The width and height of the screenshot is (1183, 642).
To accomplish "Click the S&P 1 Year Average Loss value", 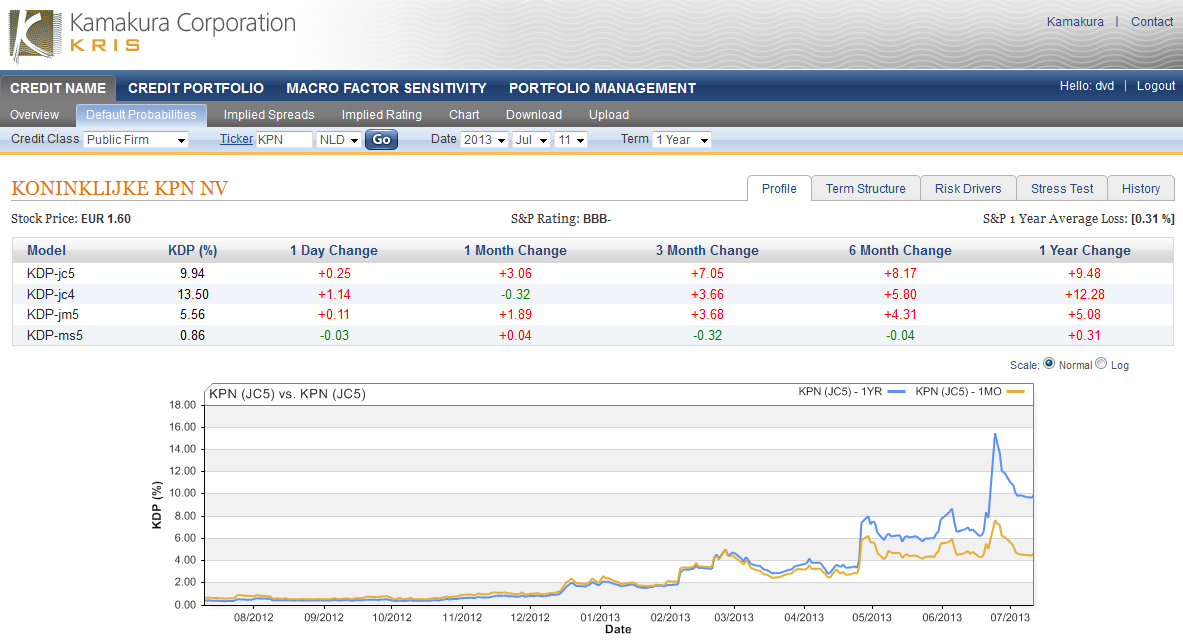I will coord(1153,219).
